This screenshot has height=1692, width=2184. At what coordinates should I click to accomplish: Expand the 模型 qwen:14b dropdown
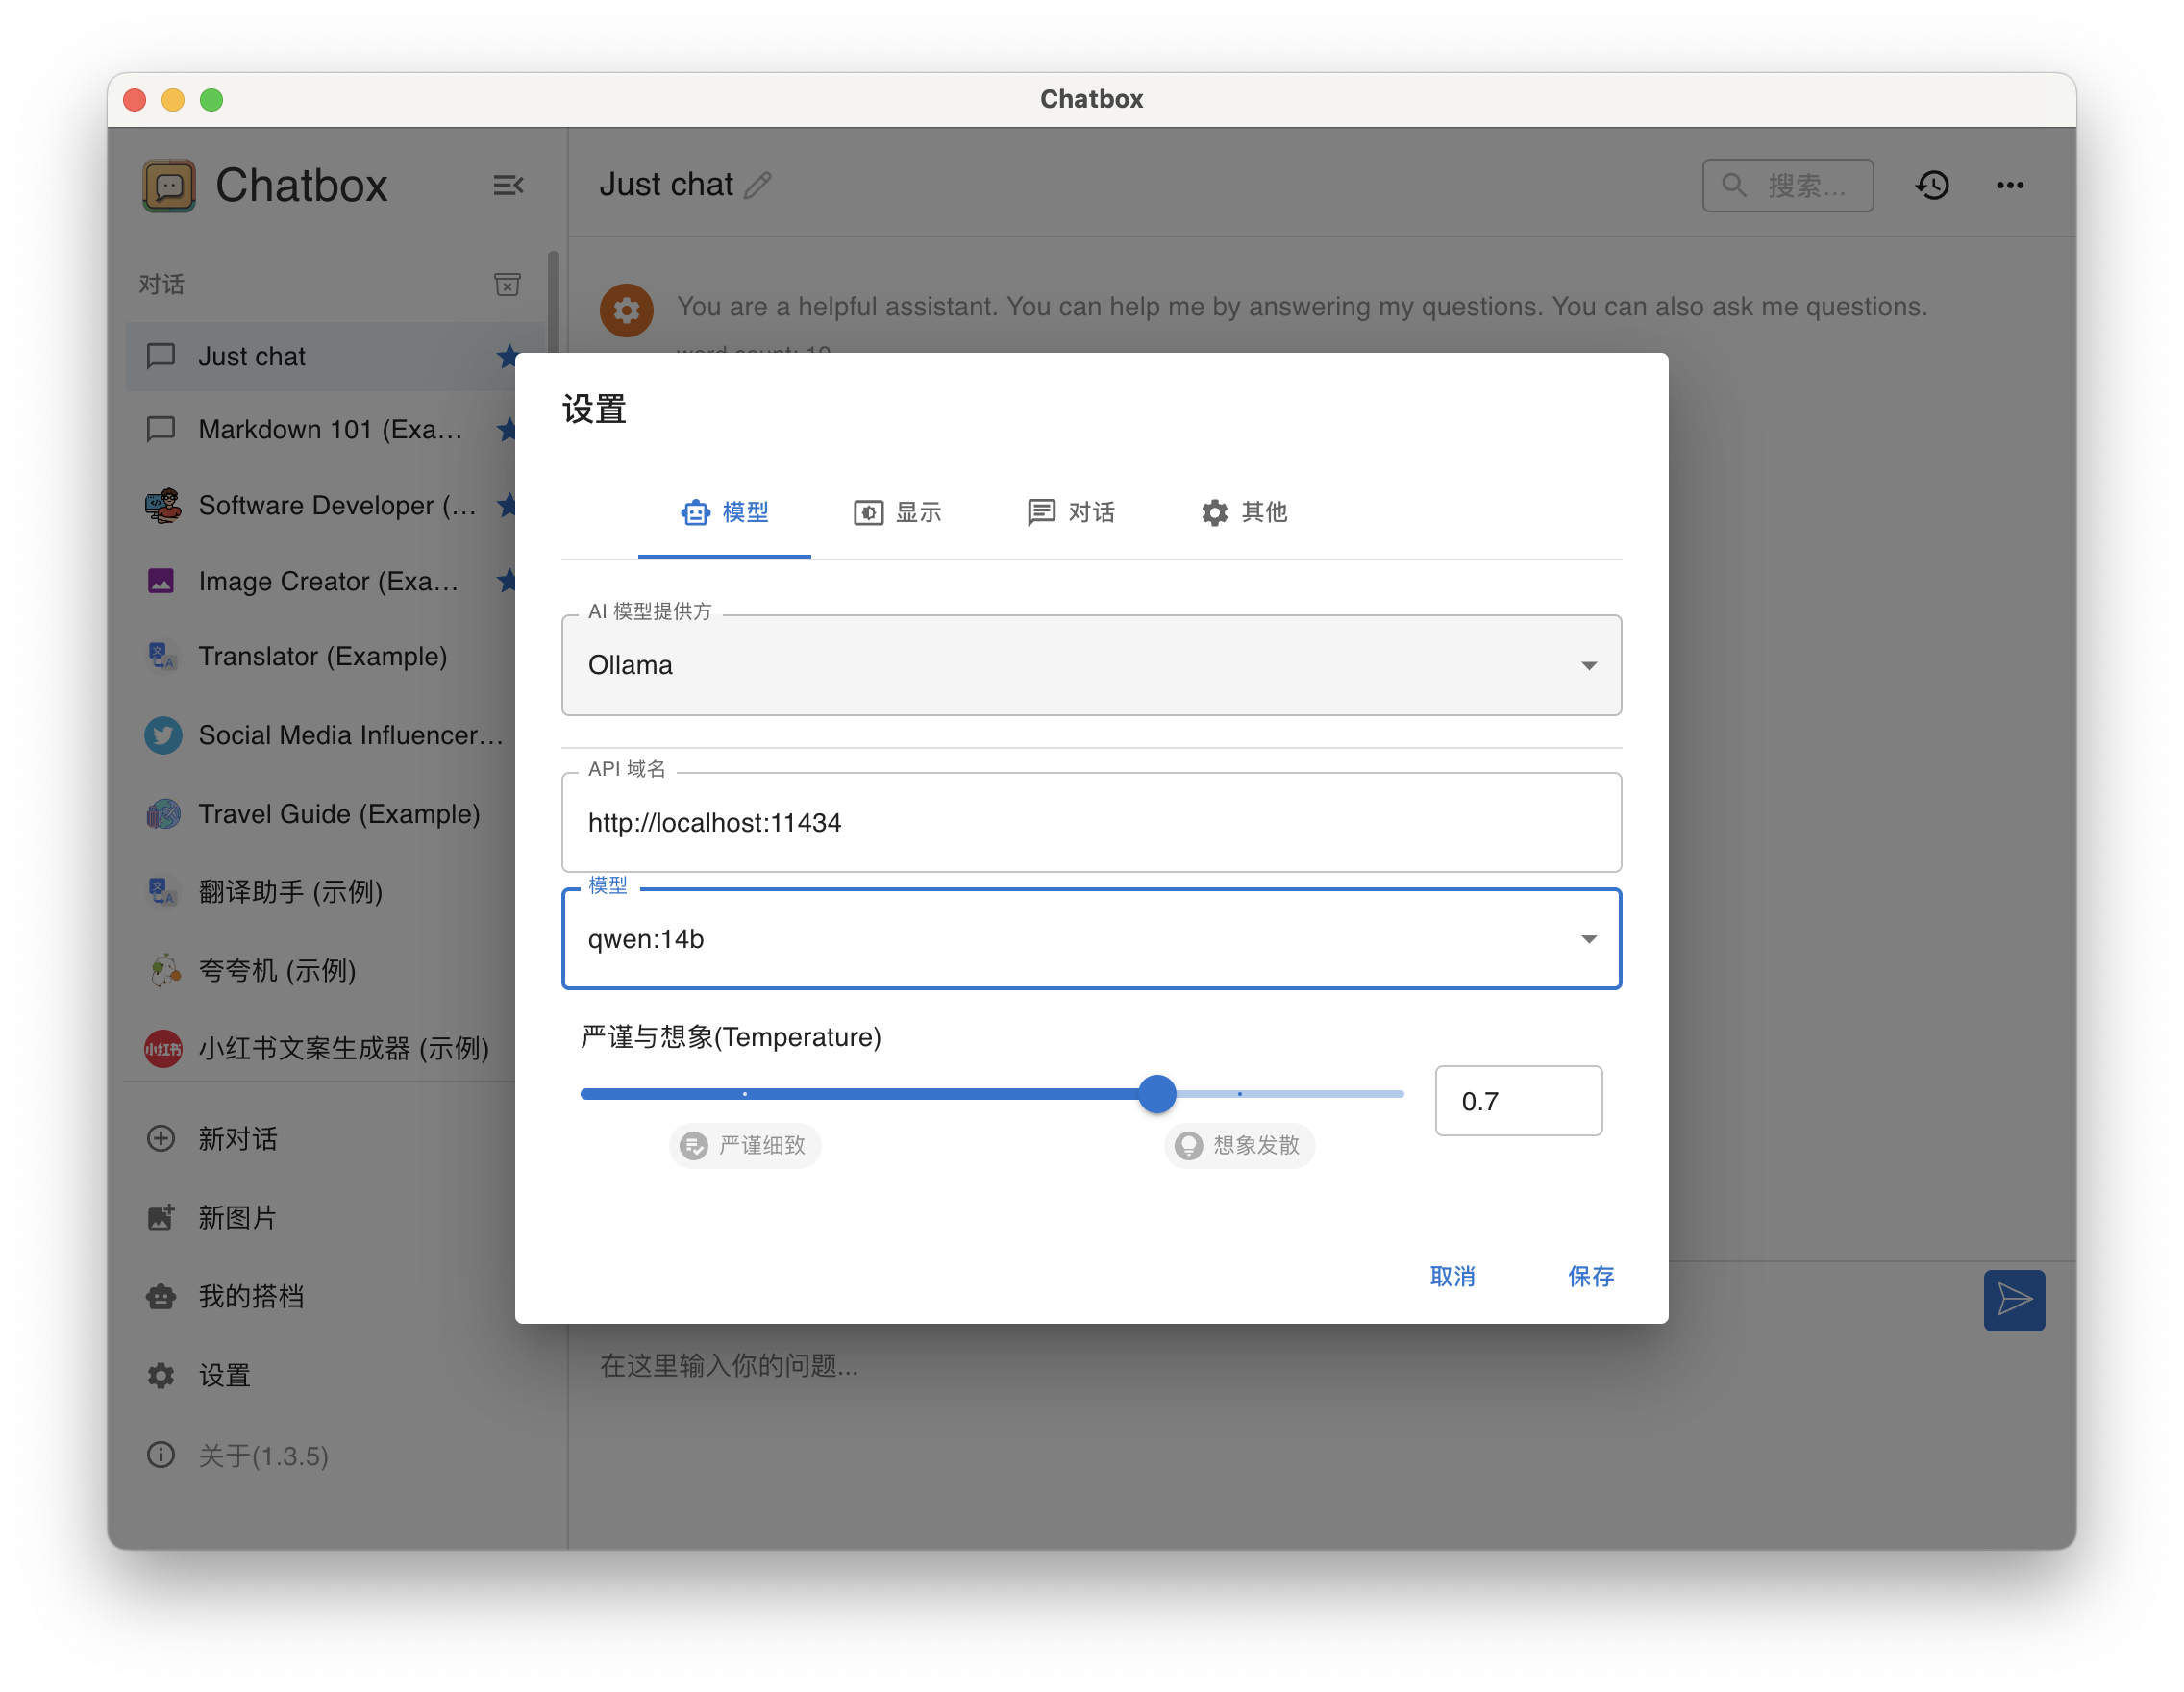pyautogui.click(x=1091, y=939)
